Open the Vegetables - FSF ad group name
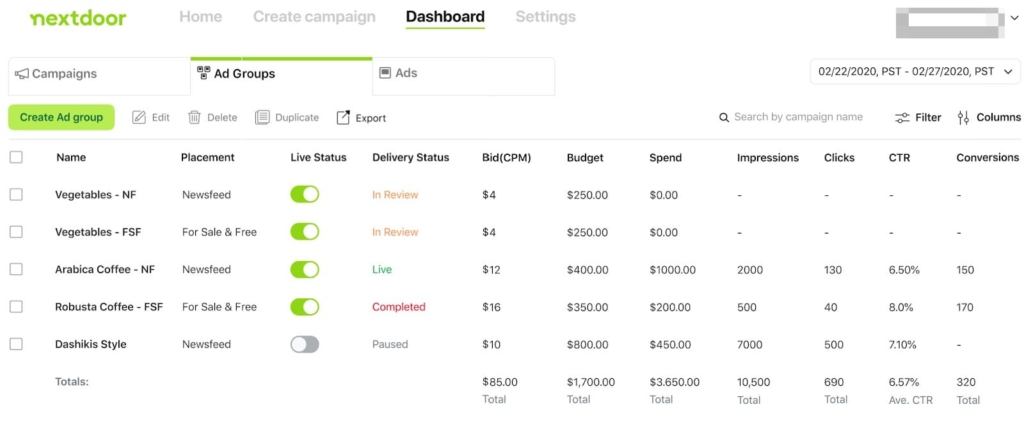 98,232
